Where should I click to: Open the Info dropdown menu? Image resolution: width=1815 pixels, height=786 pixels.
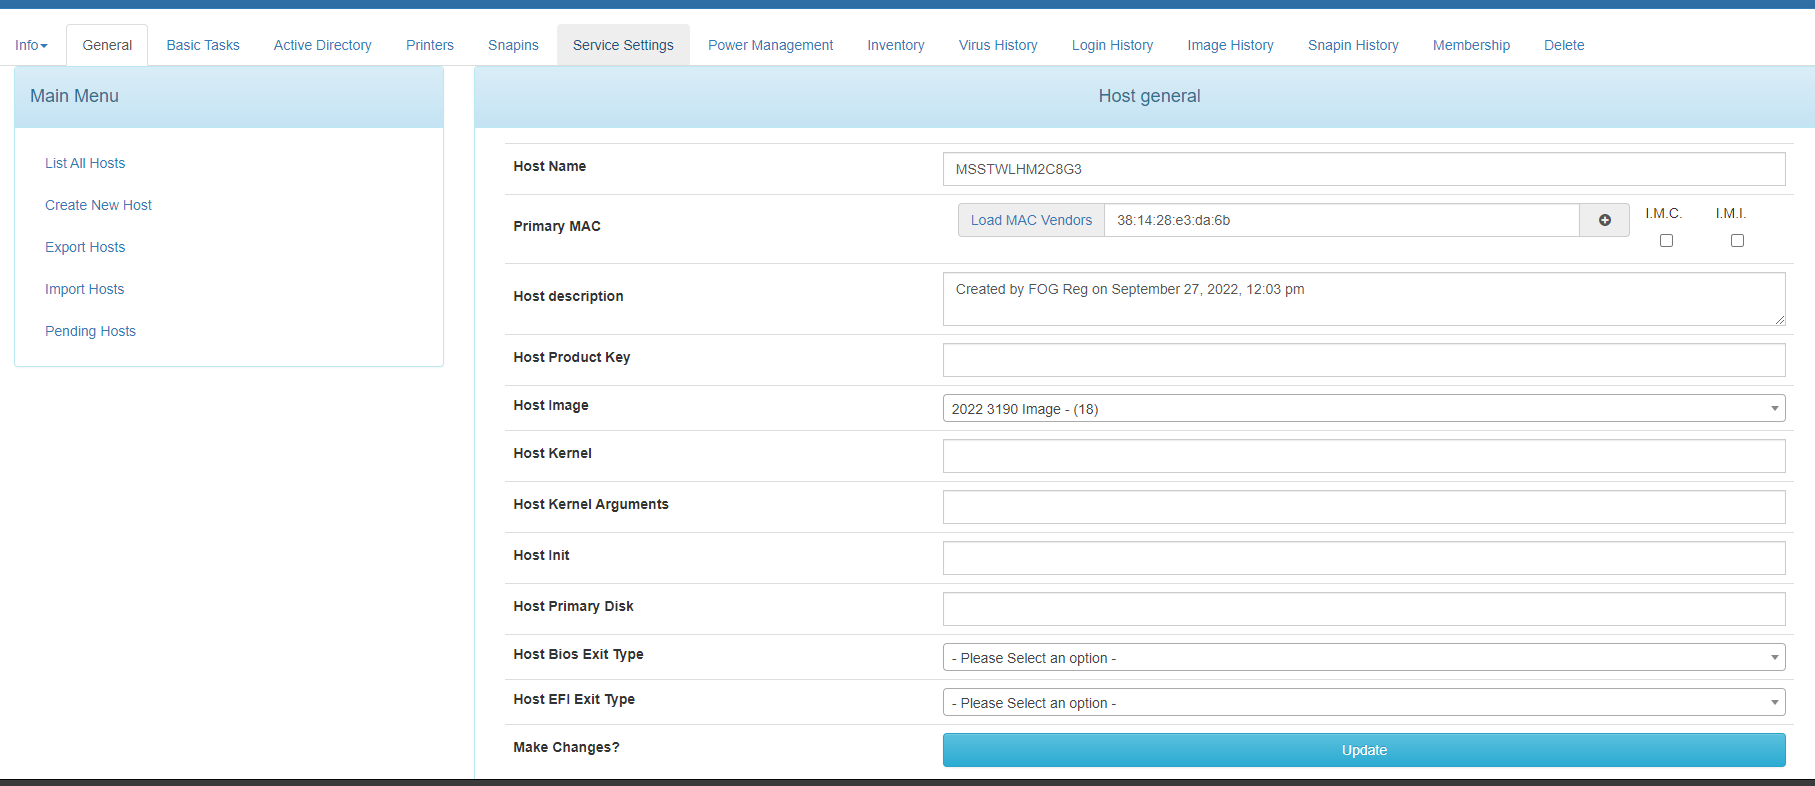coord(31,45)
